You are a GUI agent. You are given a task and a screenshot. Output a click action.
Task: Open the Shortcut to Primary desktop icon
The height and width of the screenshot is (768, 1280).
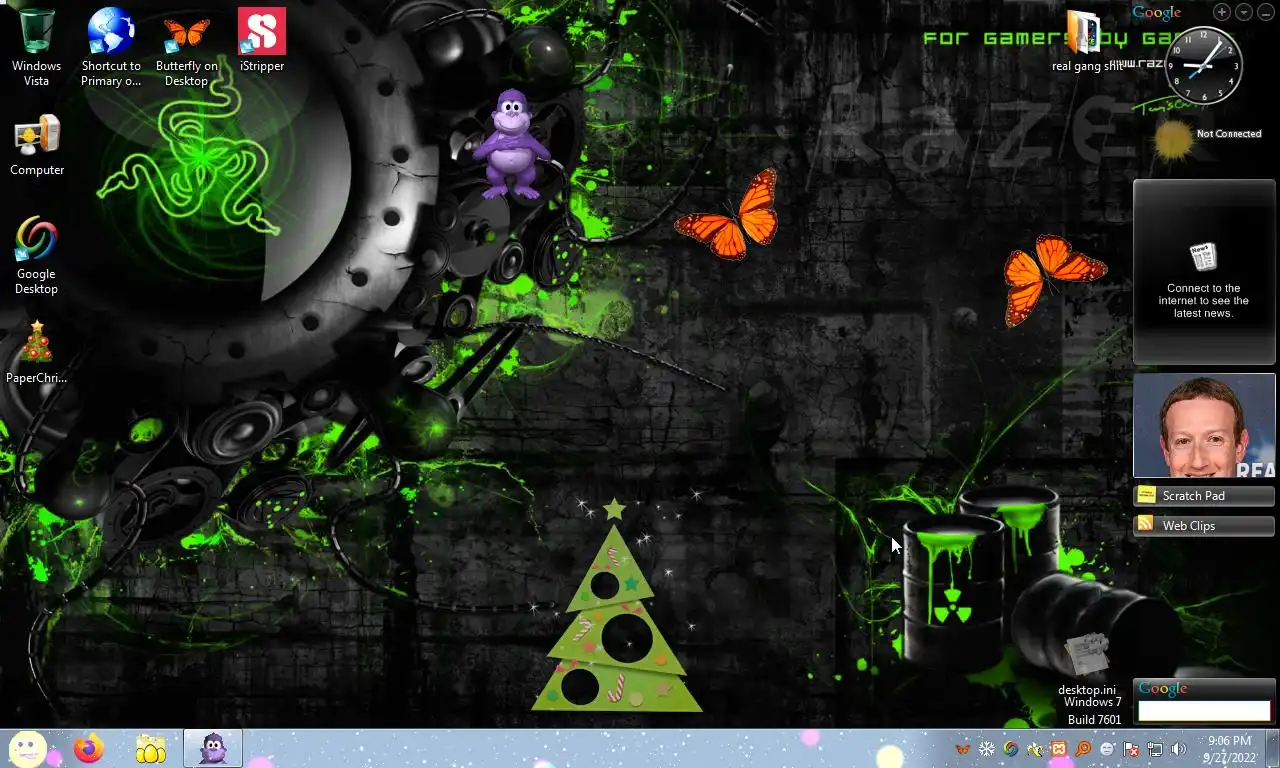click(x=111, y=47)
